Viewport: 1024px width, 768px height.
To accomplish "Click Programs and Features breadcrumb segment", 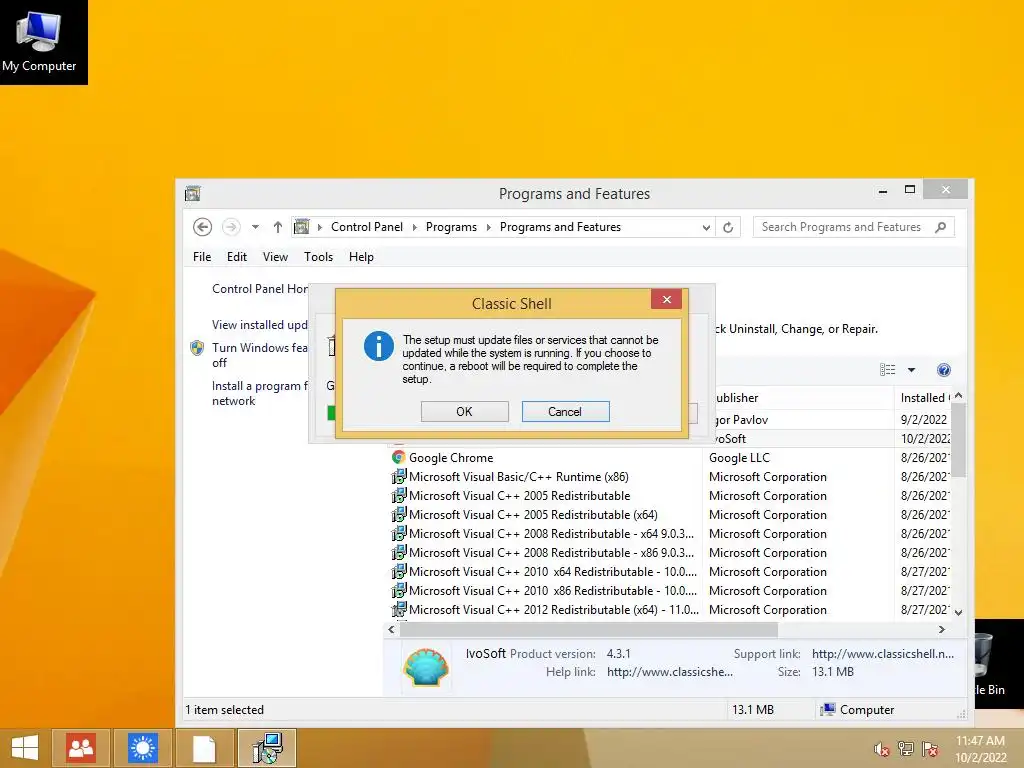I will [x=560, y=227].
